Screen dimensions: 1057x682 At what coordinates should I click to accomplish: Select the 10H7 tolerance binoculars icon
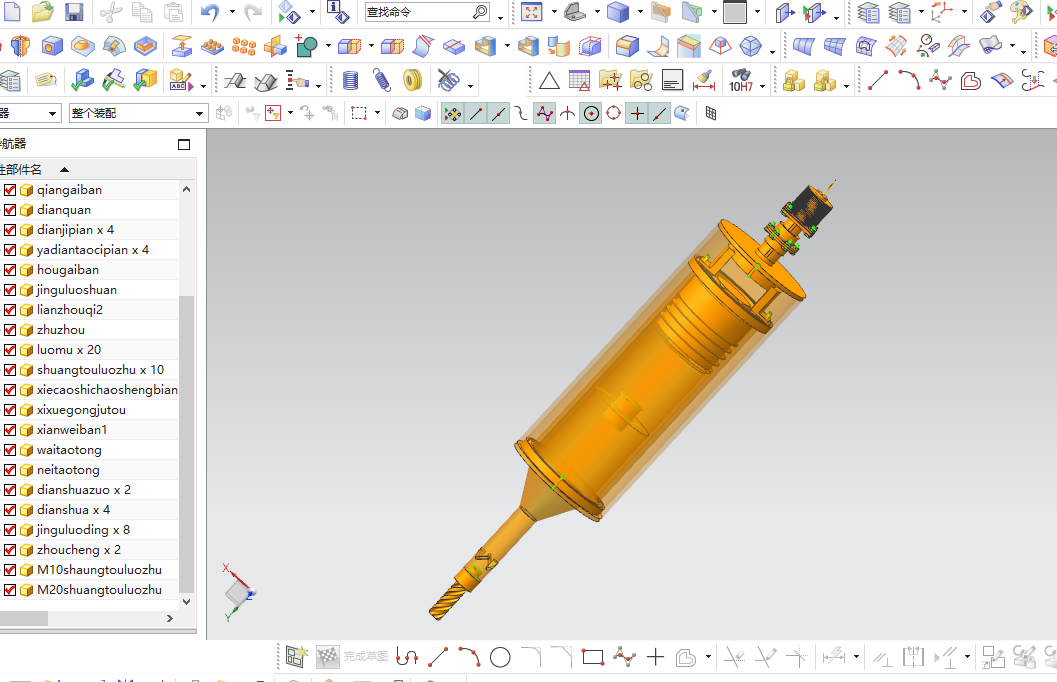tap(741, 81)
